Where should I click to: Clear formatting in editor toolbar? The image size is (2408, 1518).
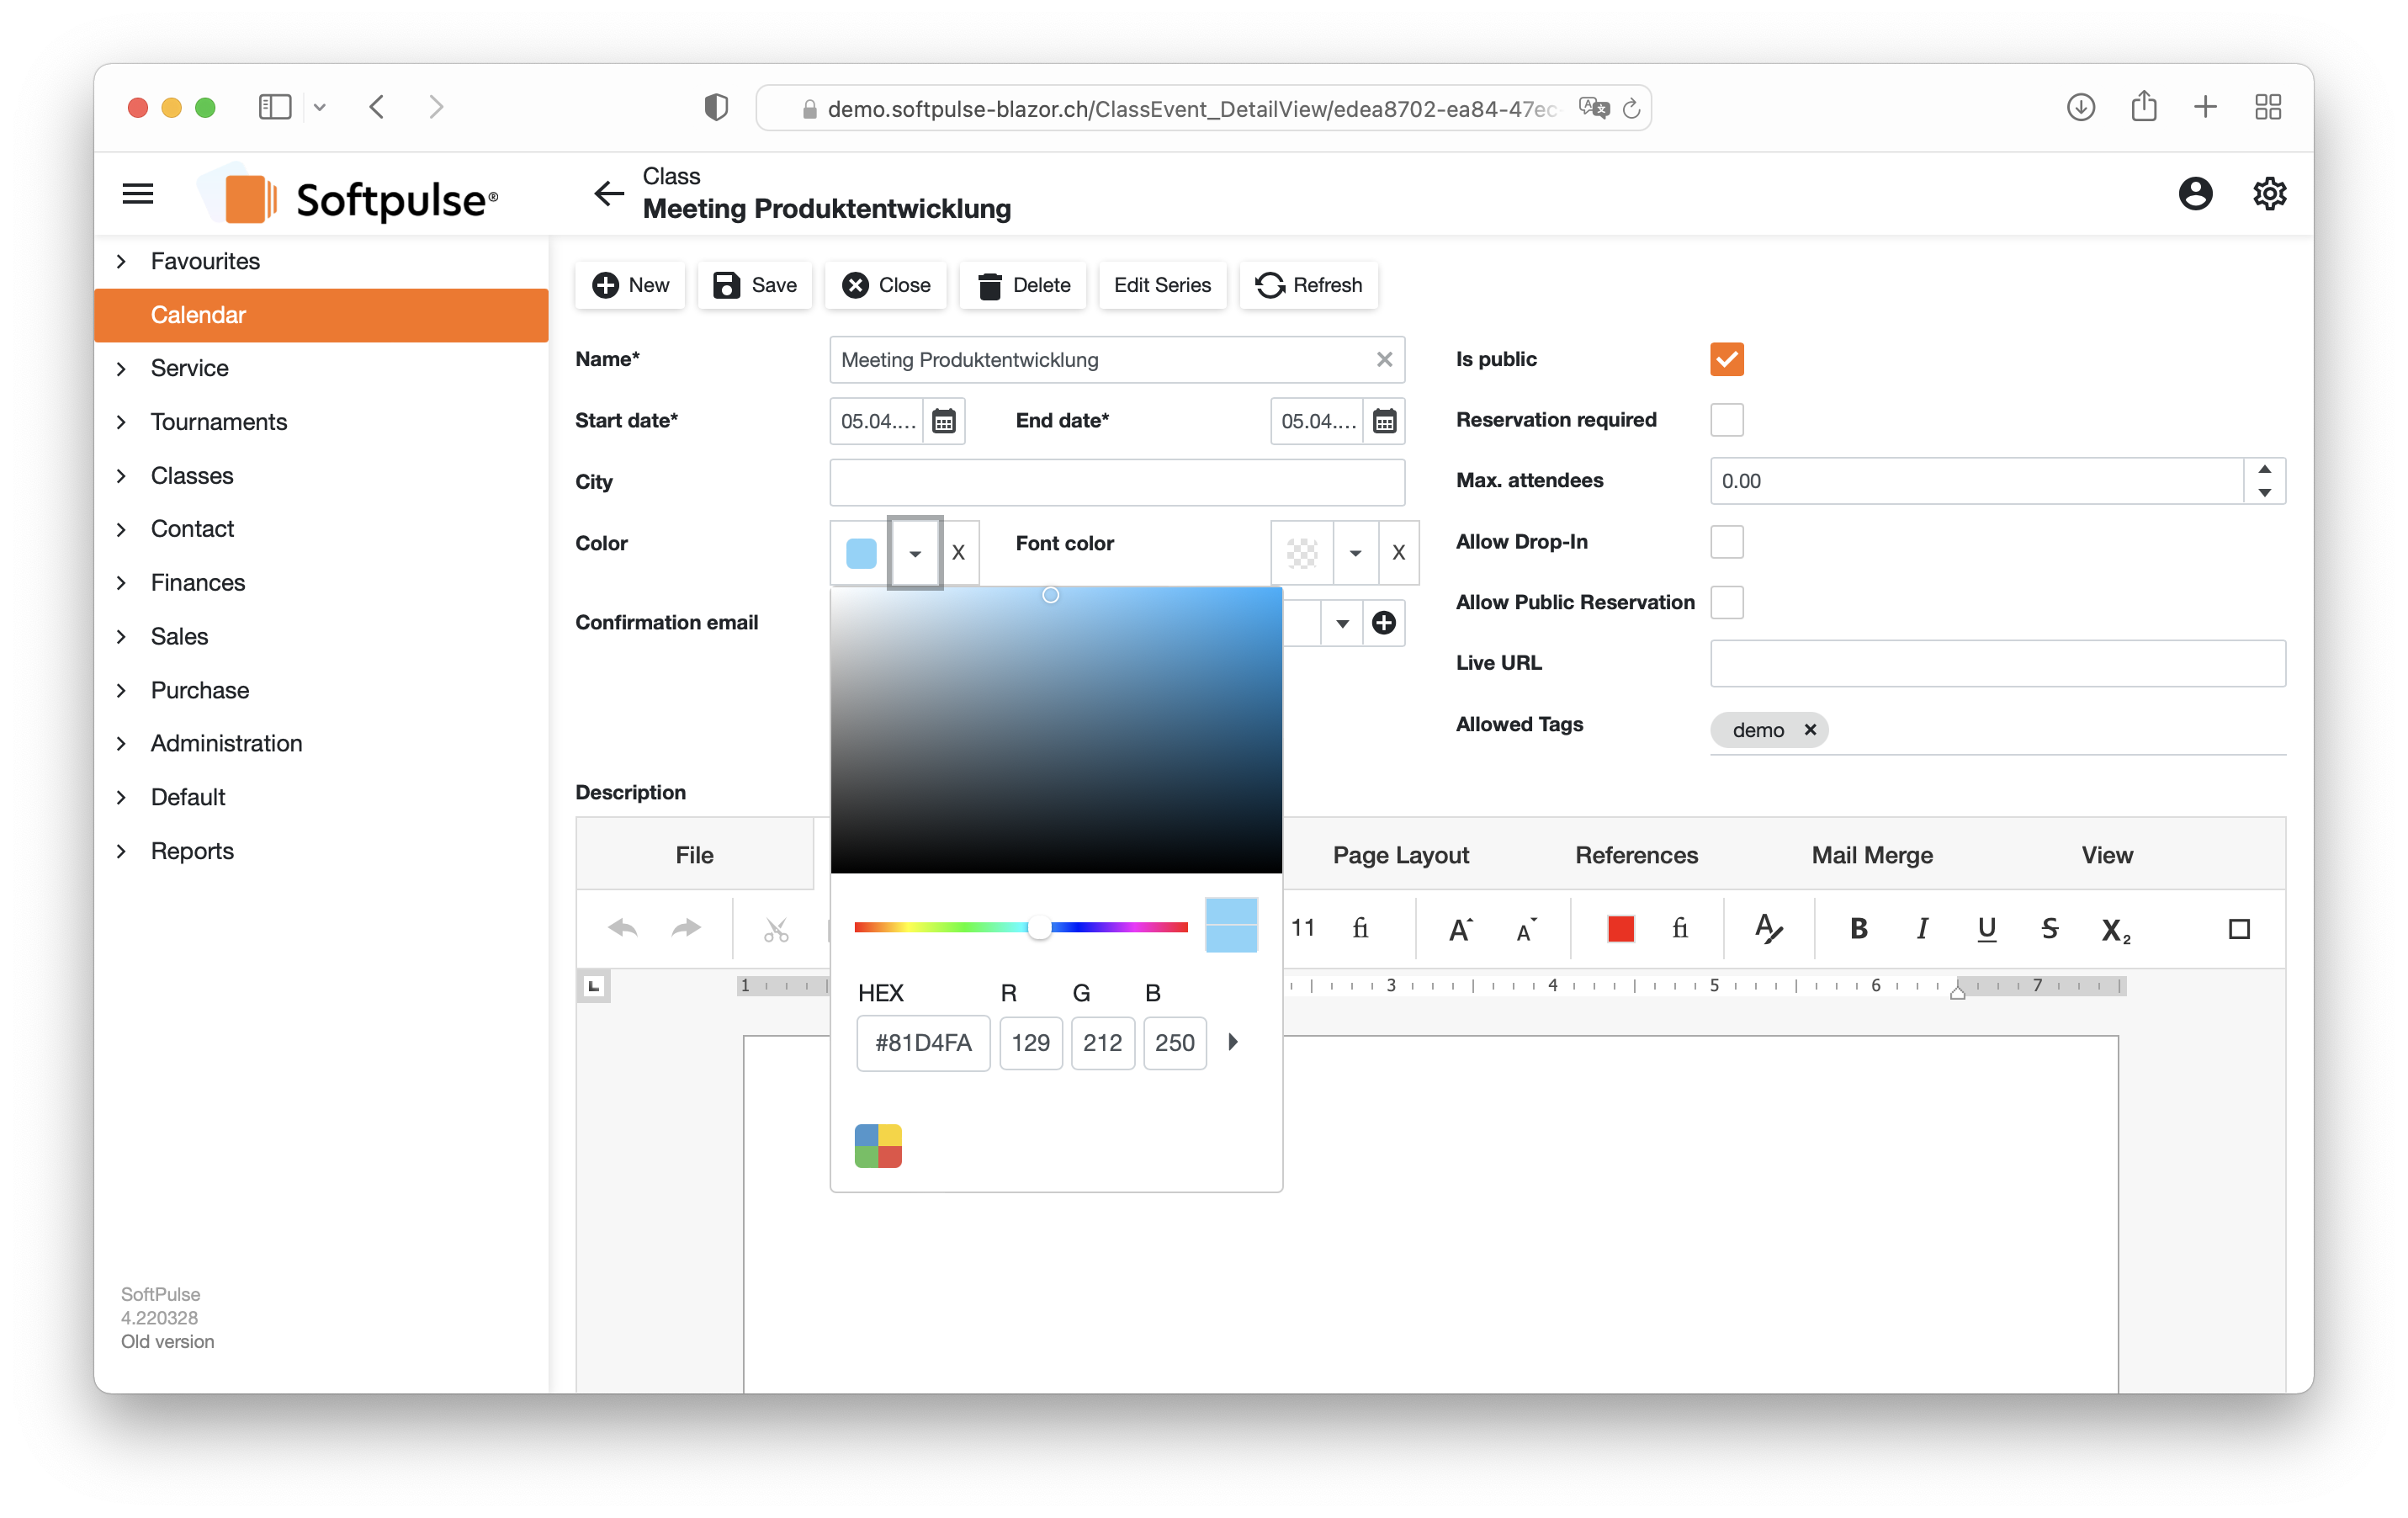point(1768,929)
